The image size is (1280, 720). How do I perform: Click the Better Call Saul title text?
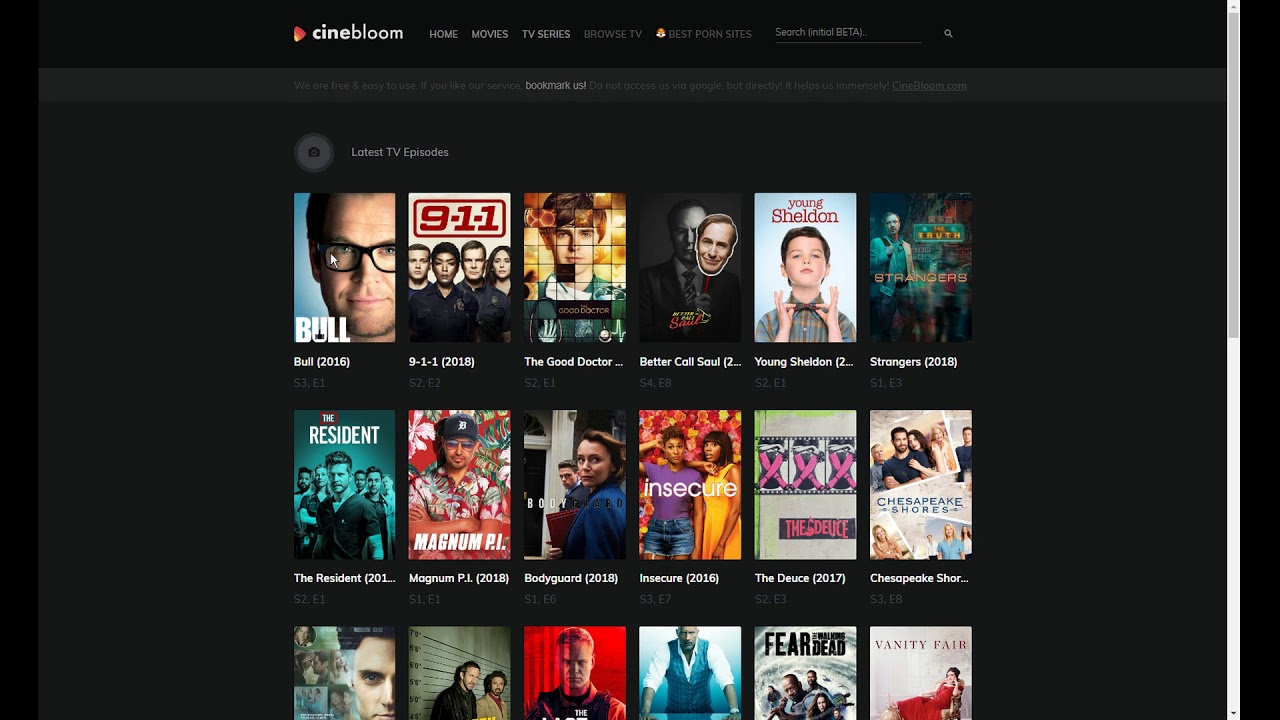pos(691,362)
